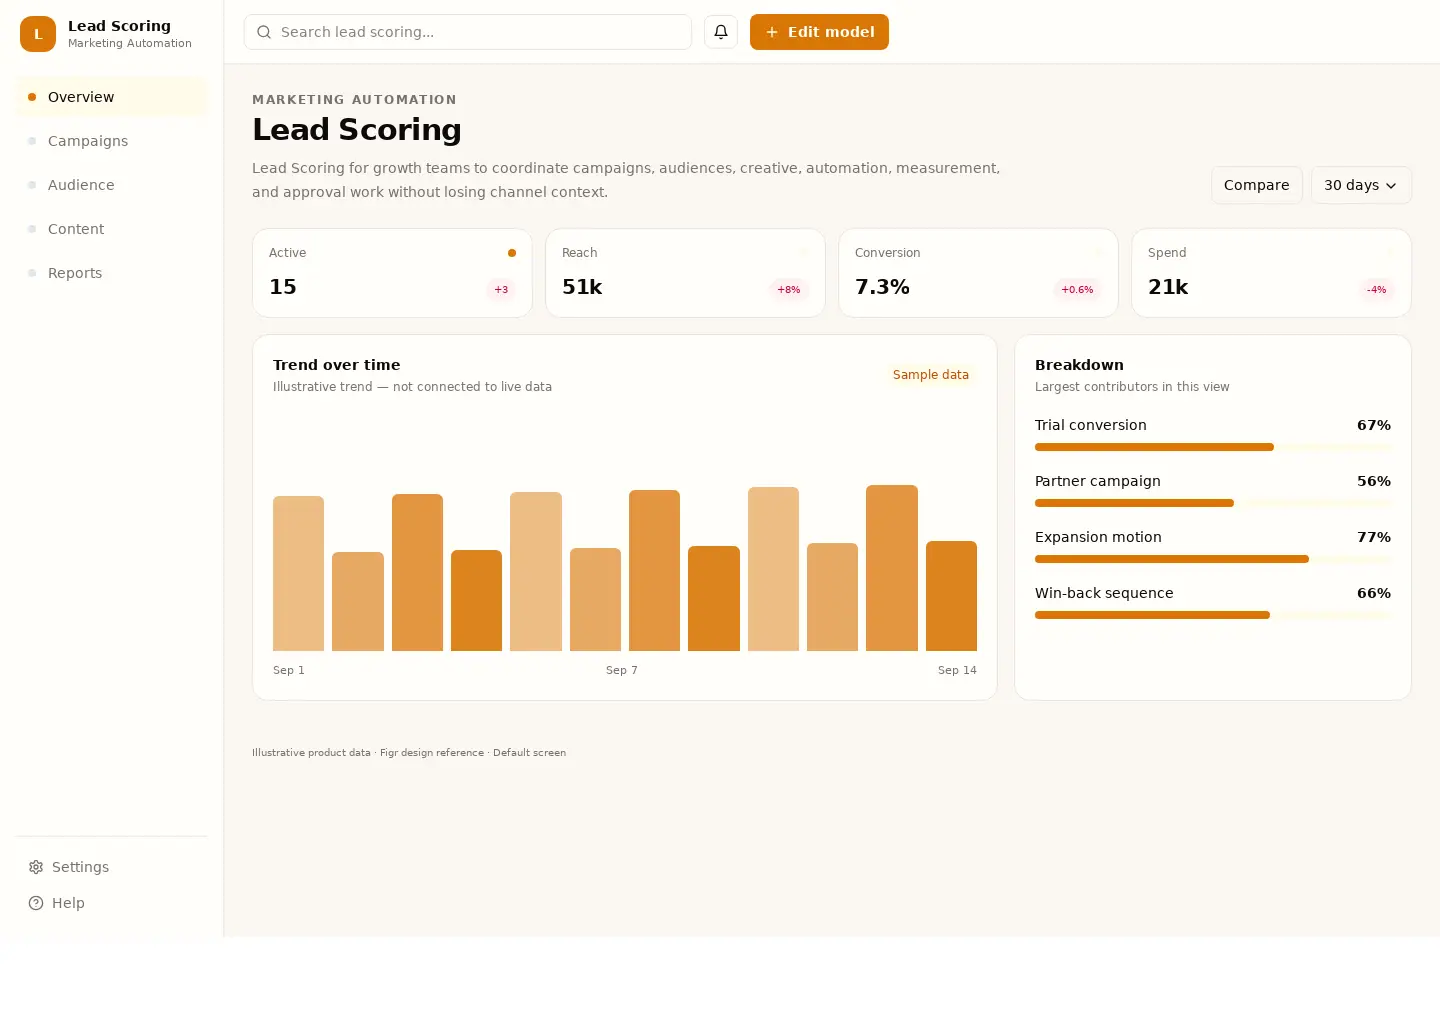Open the Campaigns section

tap(111, 141)
